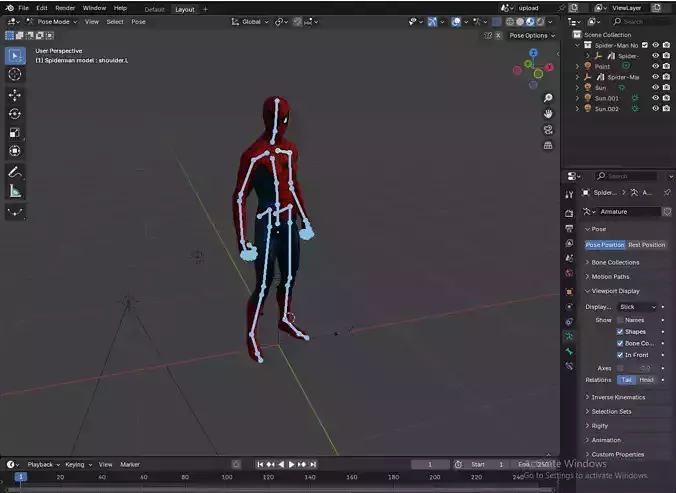Select the Select Box tool
The image size is (676, 493).
[x=15, y=56]
